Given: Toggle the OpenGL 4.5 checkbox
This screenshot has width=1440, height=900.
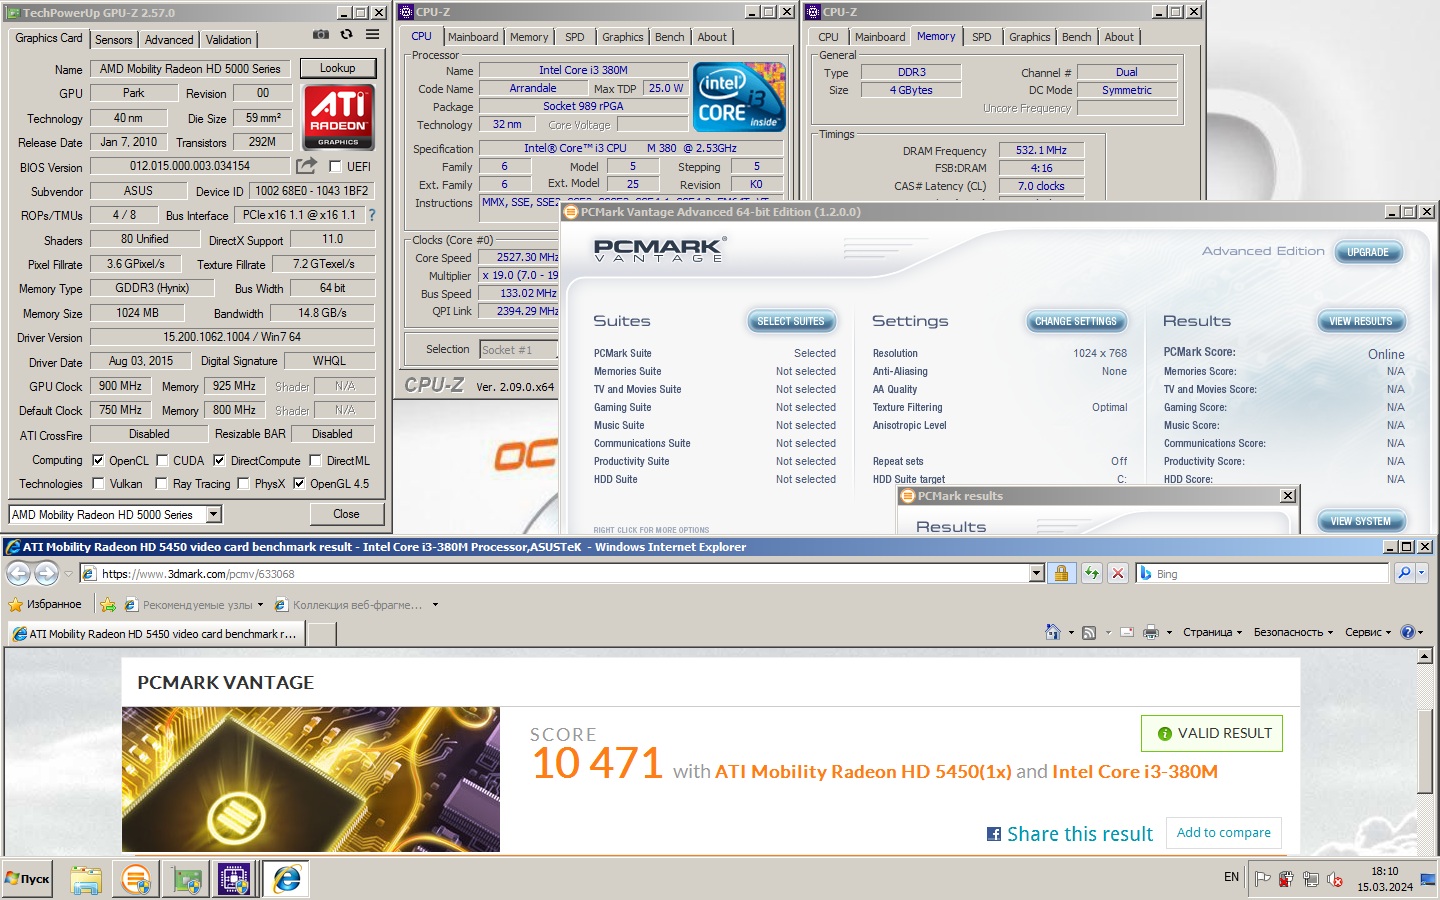Looking at the screenshot, I should coord(298,484).
